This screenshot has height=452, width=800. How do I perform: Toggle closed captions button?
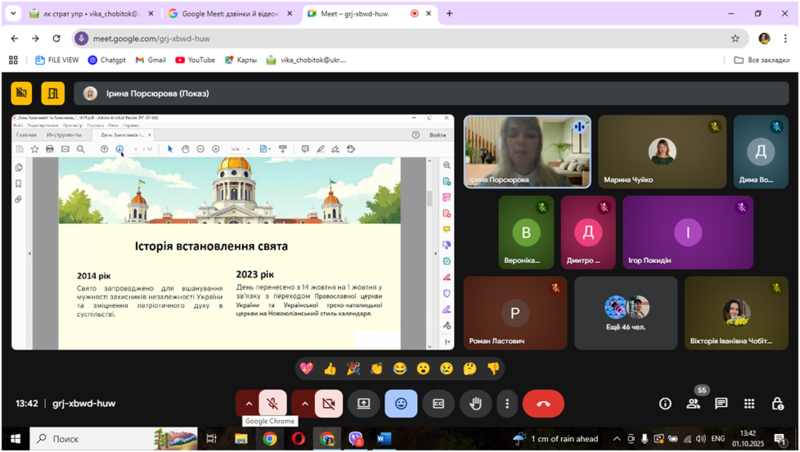coord(438,404)
